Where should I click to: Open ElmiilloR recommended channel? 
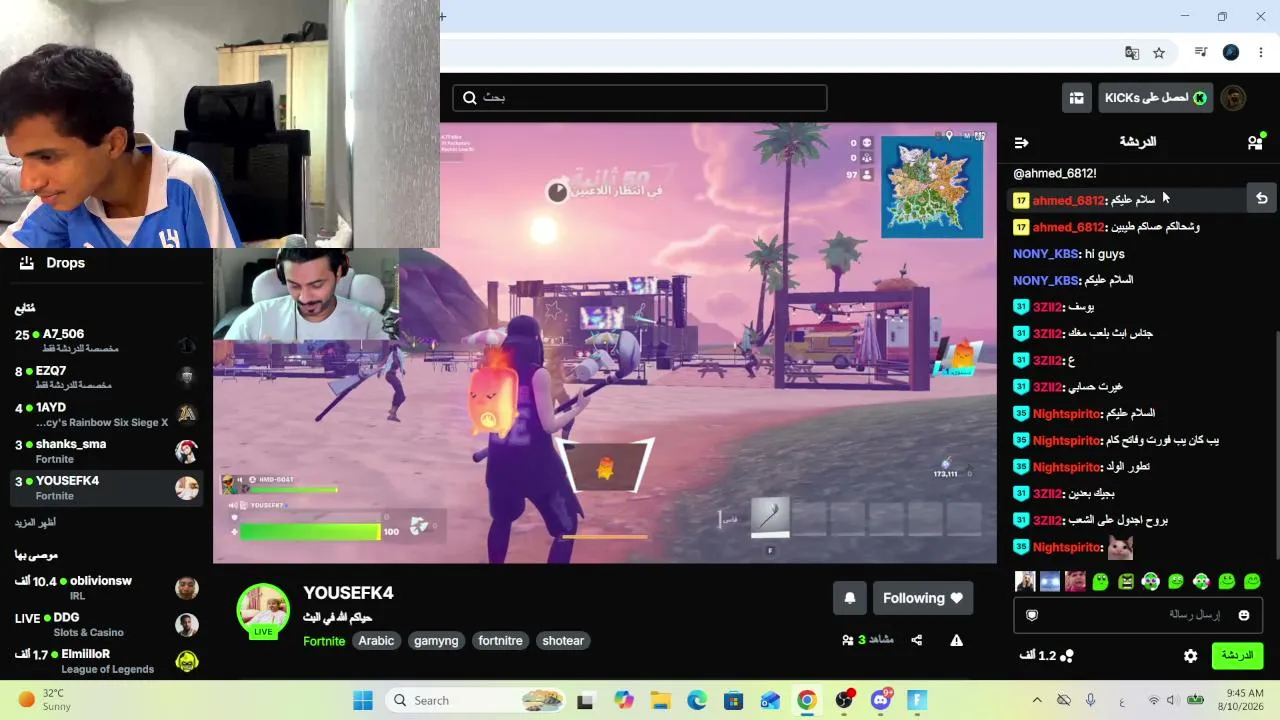(107, 661)
